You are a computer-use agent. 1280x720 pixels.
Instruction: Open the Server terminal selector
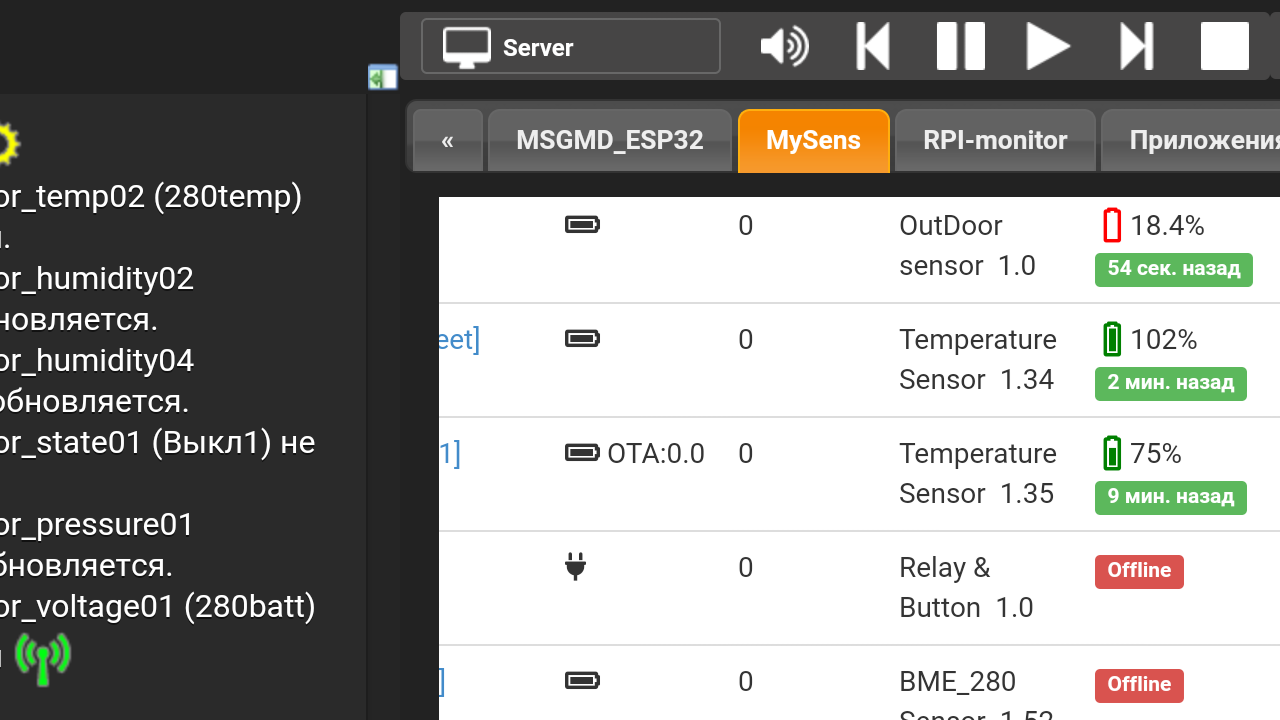(570, 47)
